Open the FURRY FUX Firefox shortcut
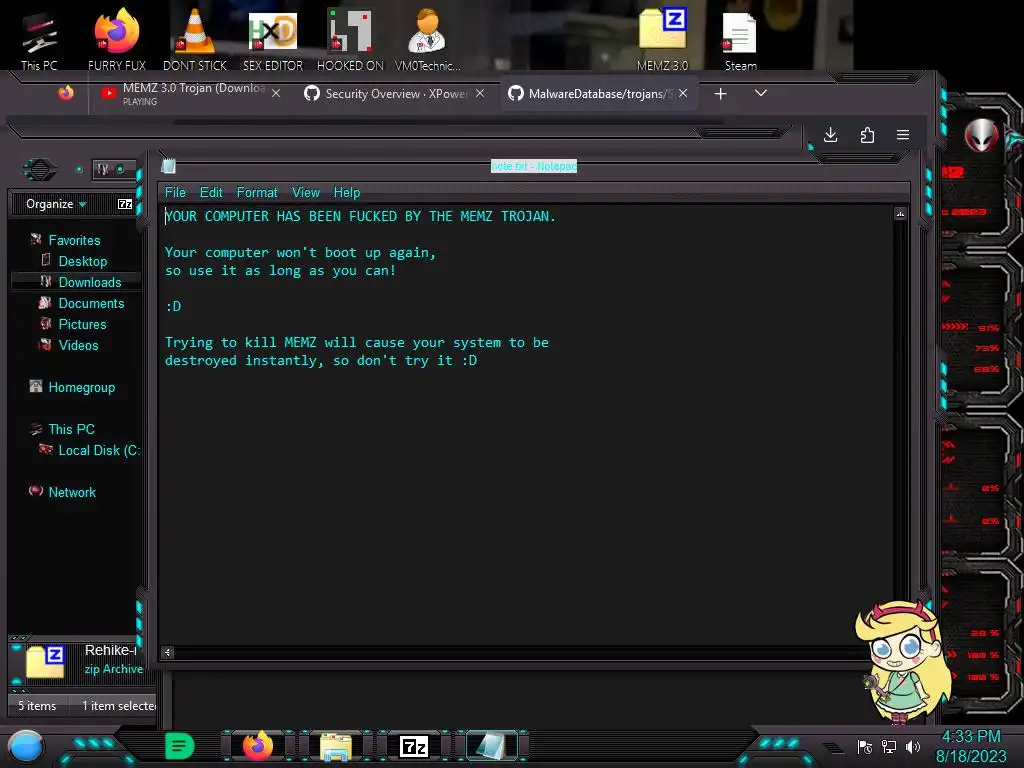The image size is (1024, 768). click(x=117, y=37)
